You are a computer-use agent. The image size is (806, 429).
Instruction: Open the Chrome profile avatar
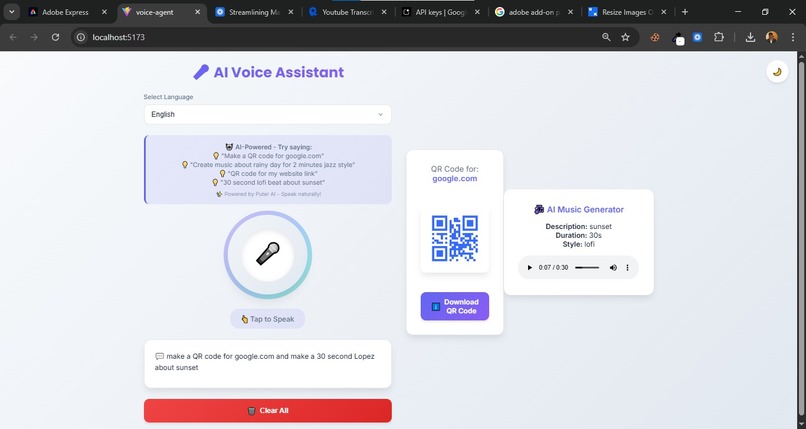click(x=771, y=37)
